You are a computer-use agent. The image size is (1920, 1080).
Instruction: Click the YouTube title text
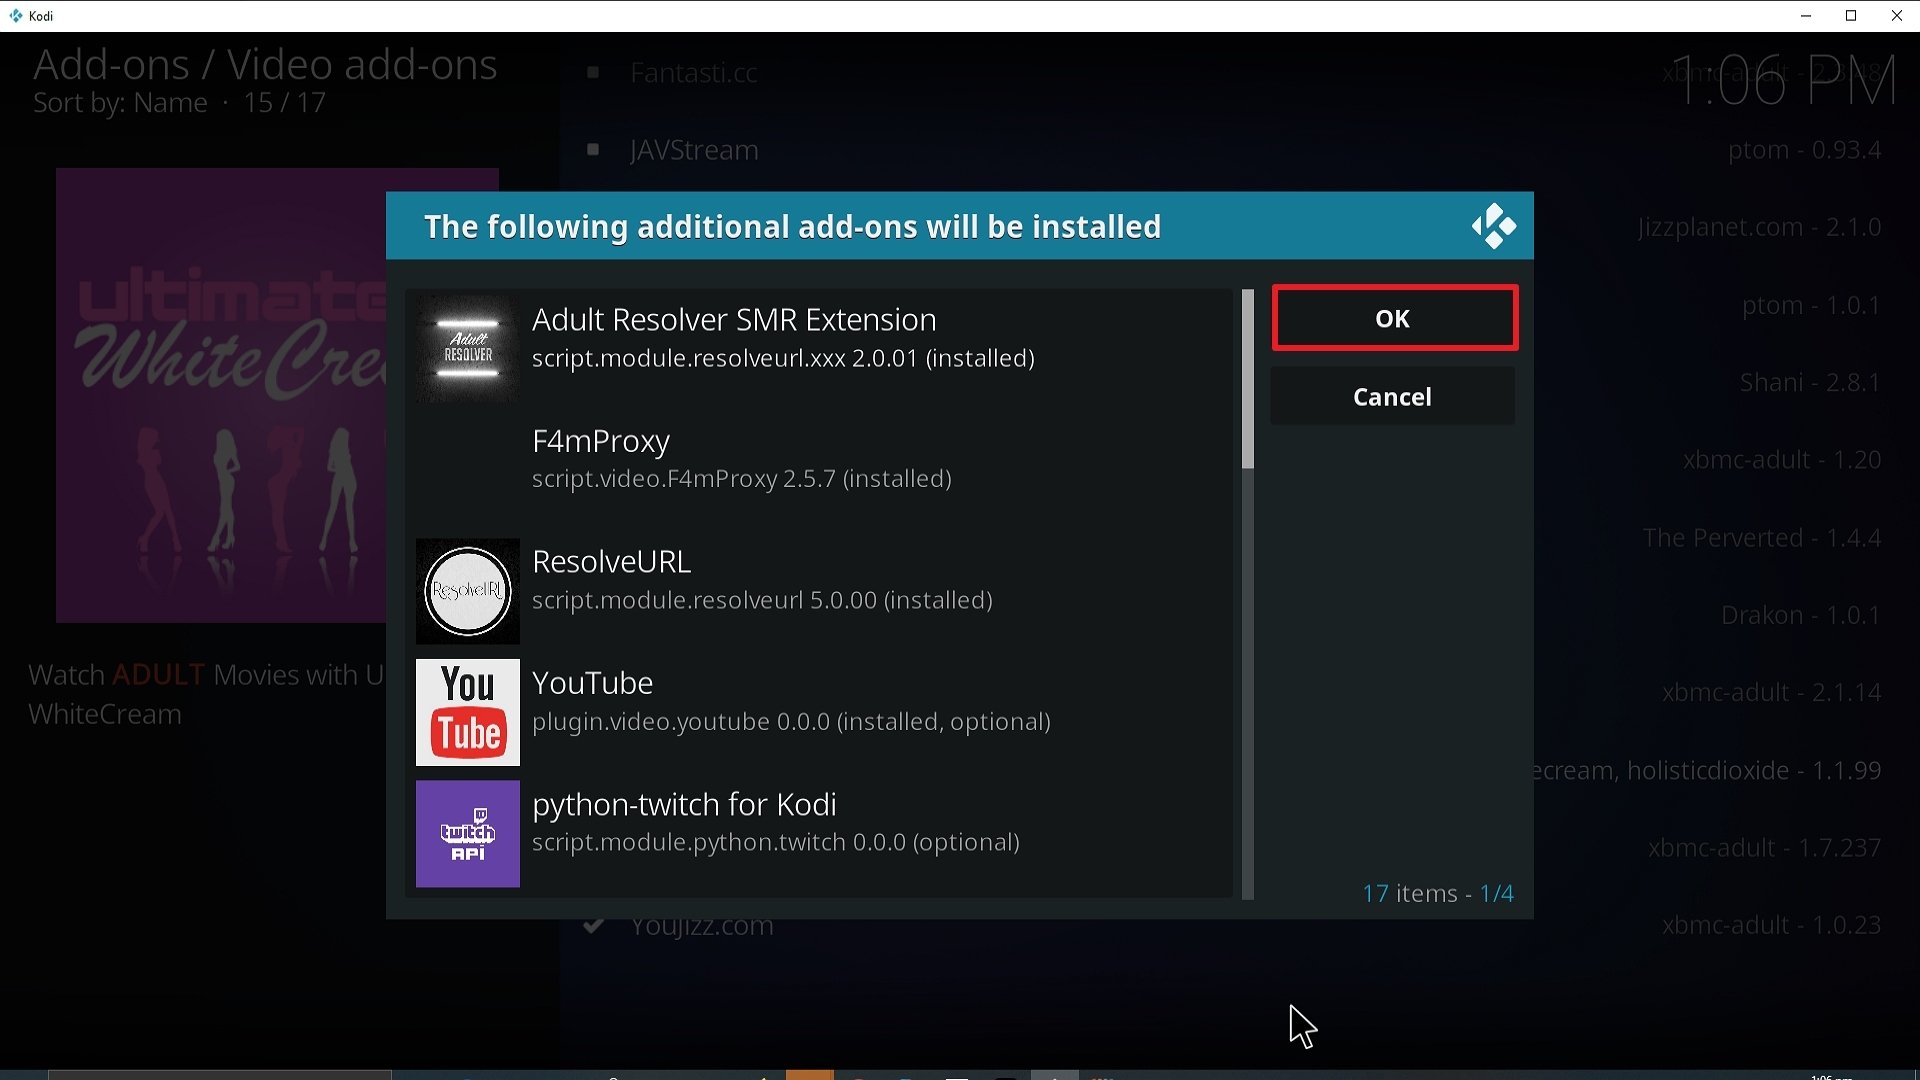click(x=592, y=683)
